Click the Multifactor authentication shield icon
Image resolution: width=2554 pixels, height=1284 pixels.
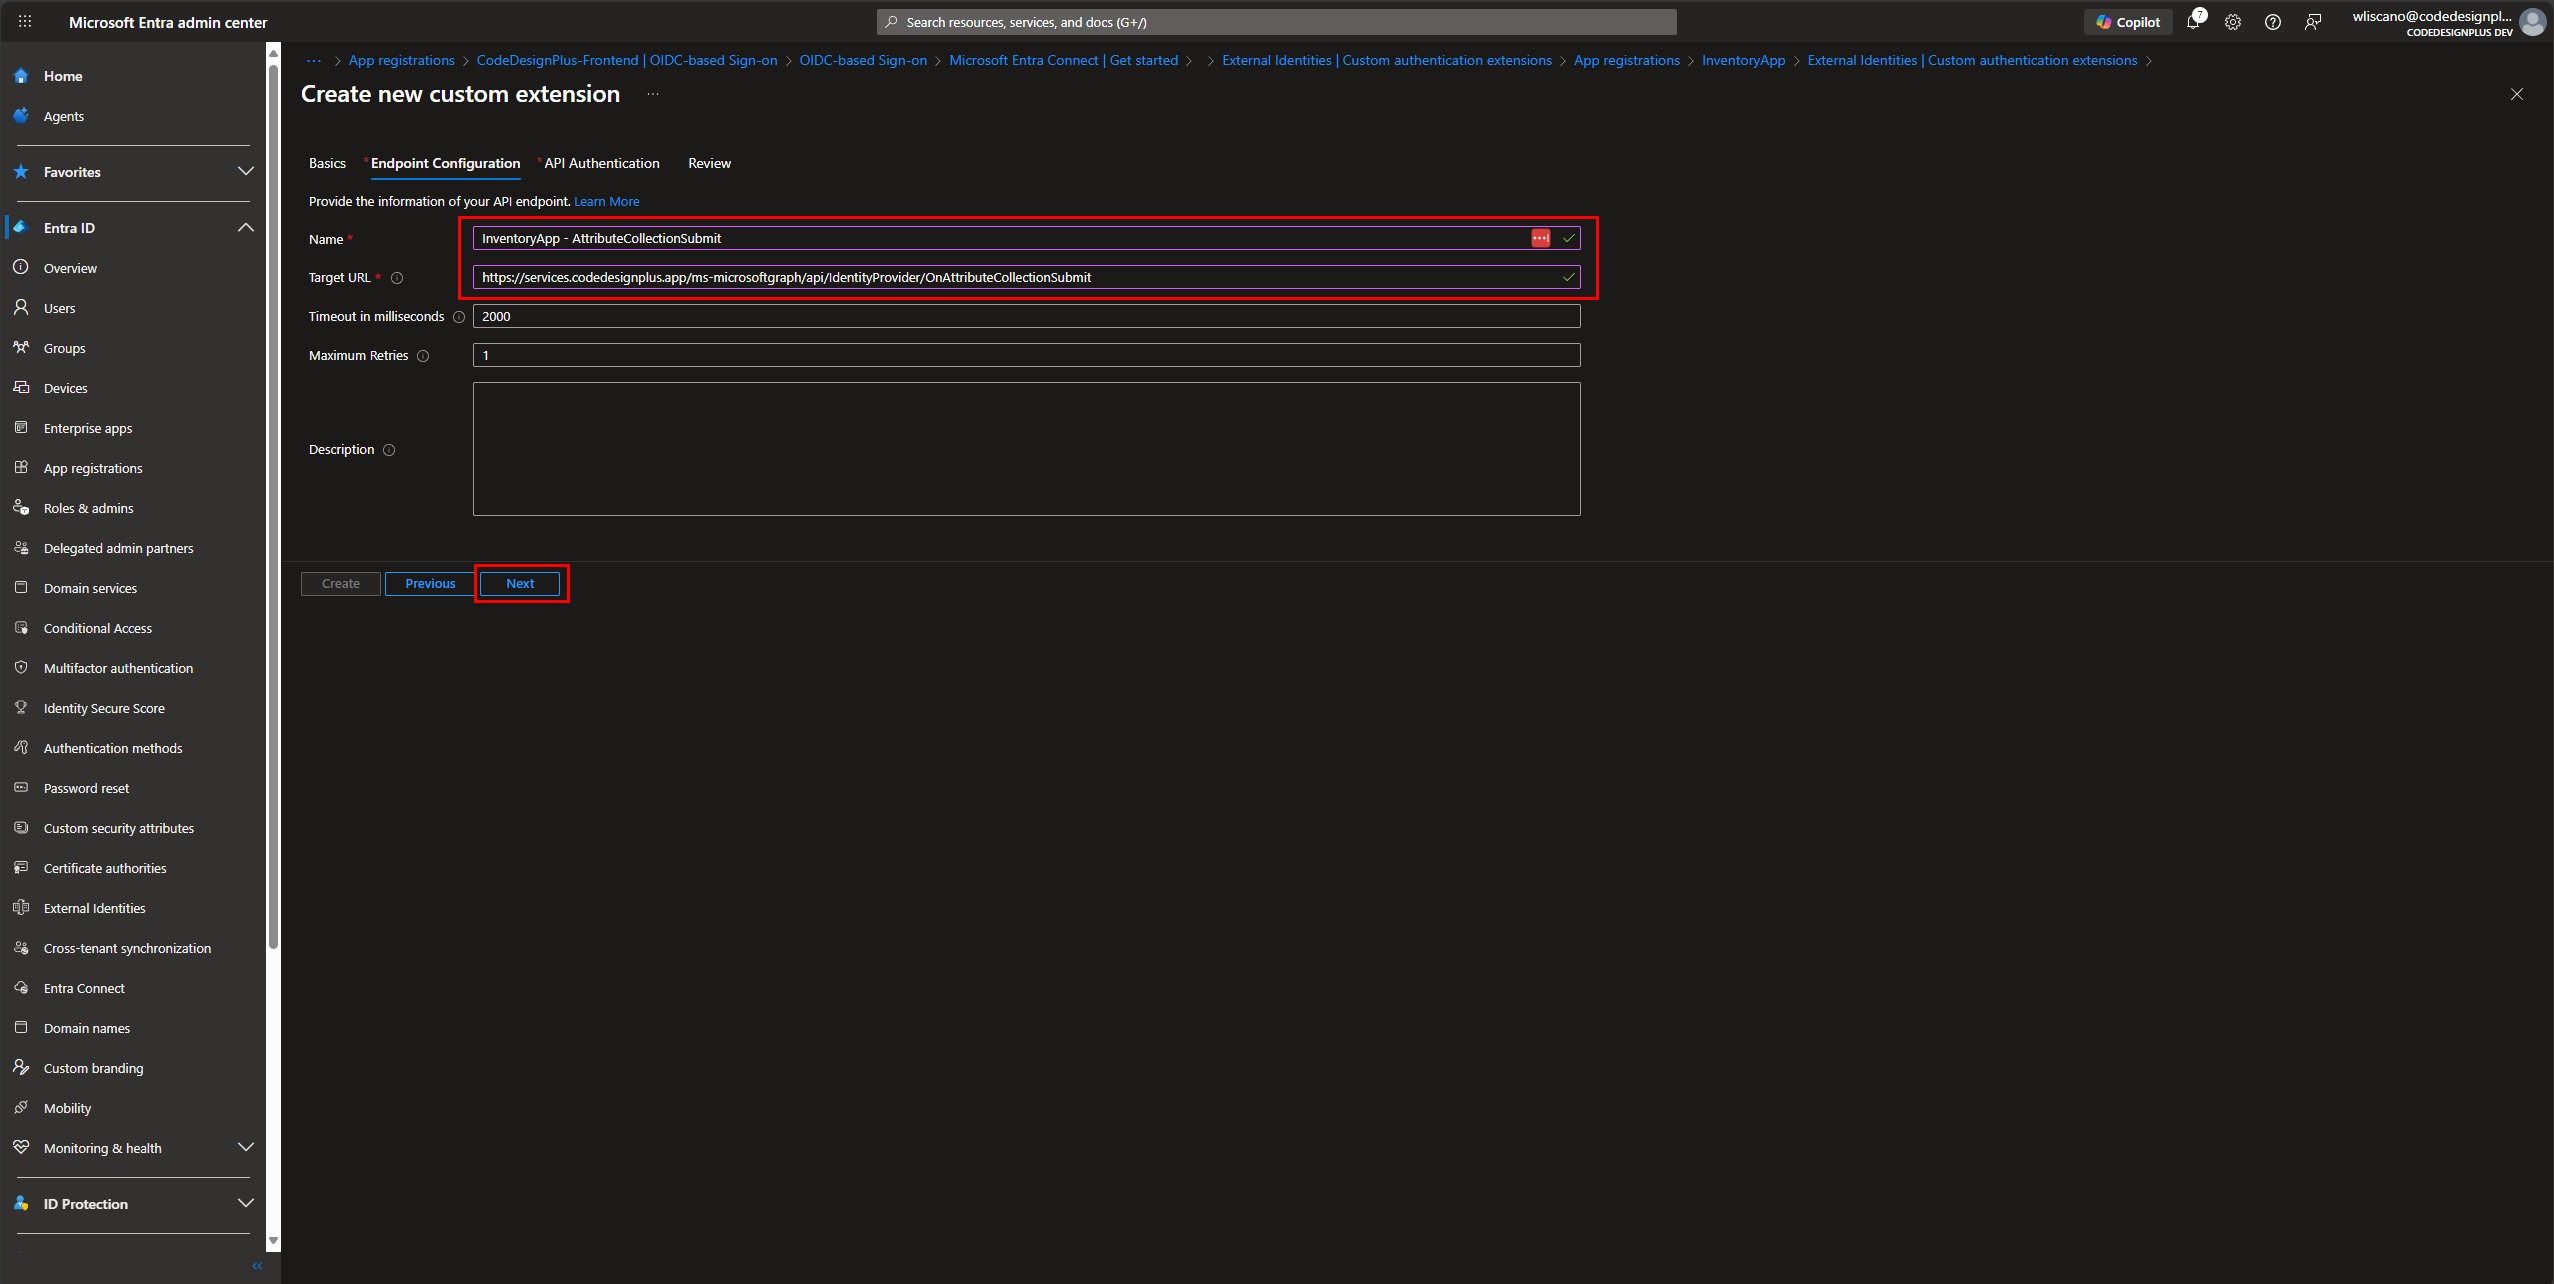(x=21, y=668)
